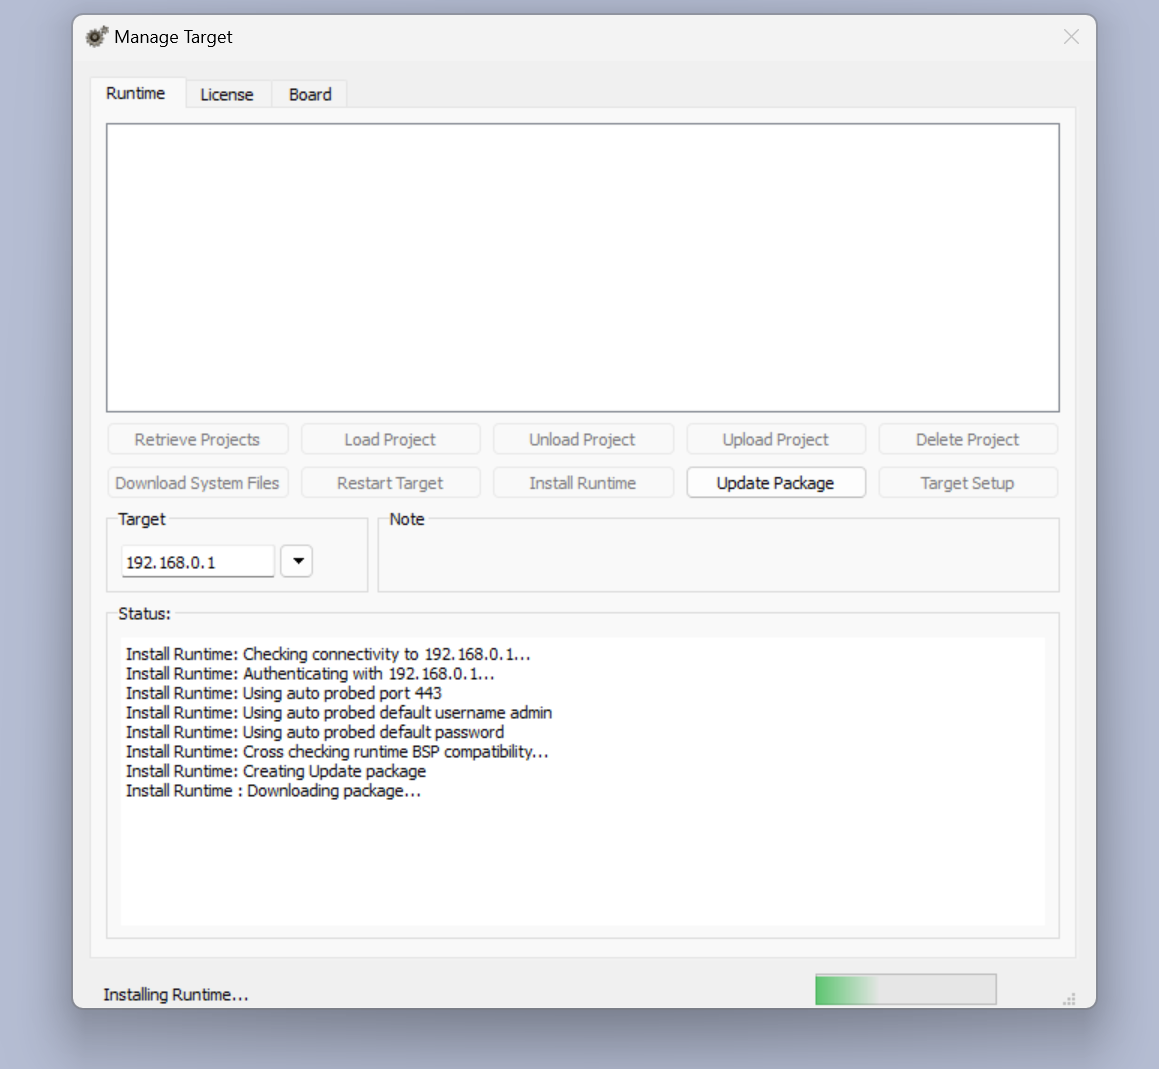Select 'Using auto probed port 443' line
Screen dimensions: 1159x1069
coord(284,693)
